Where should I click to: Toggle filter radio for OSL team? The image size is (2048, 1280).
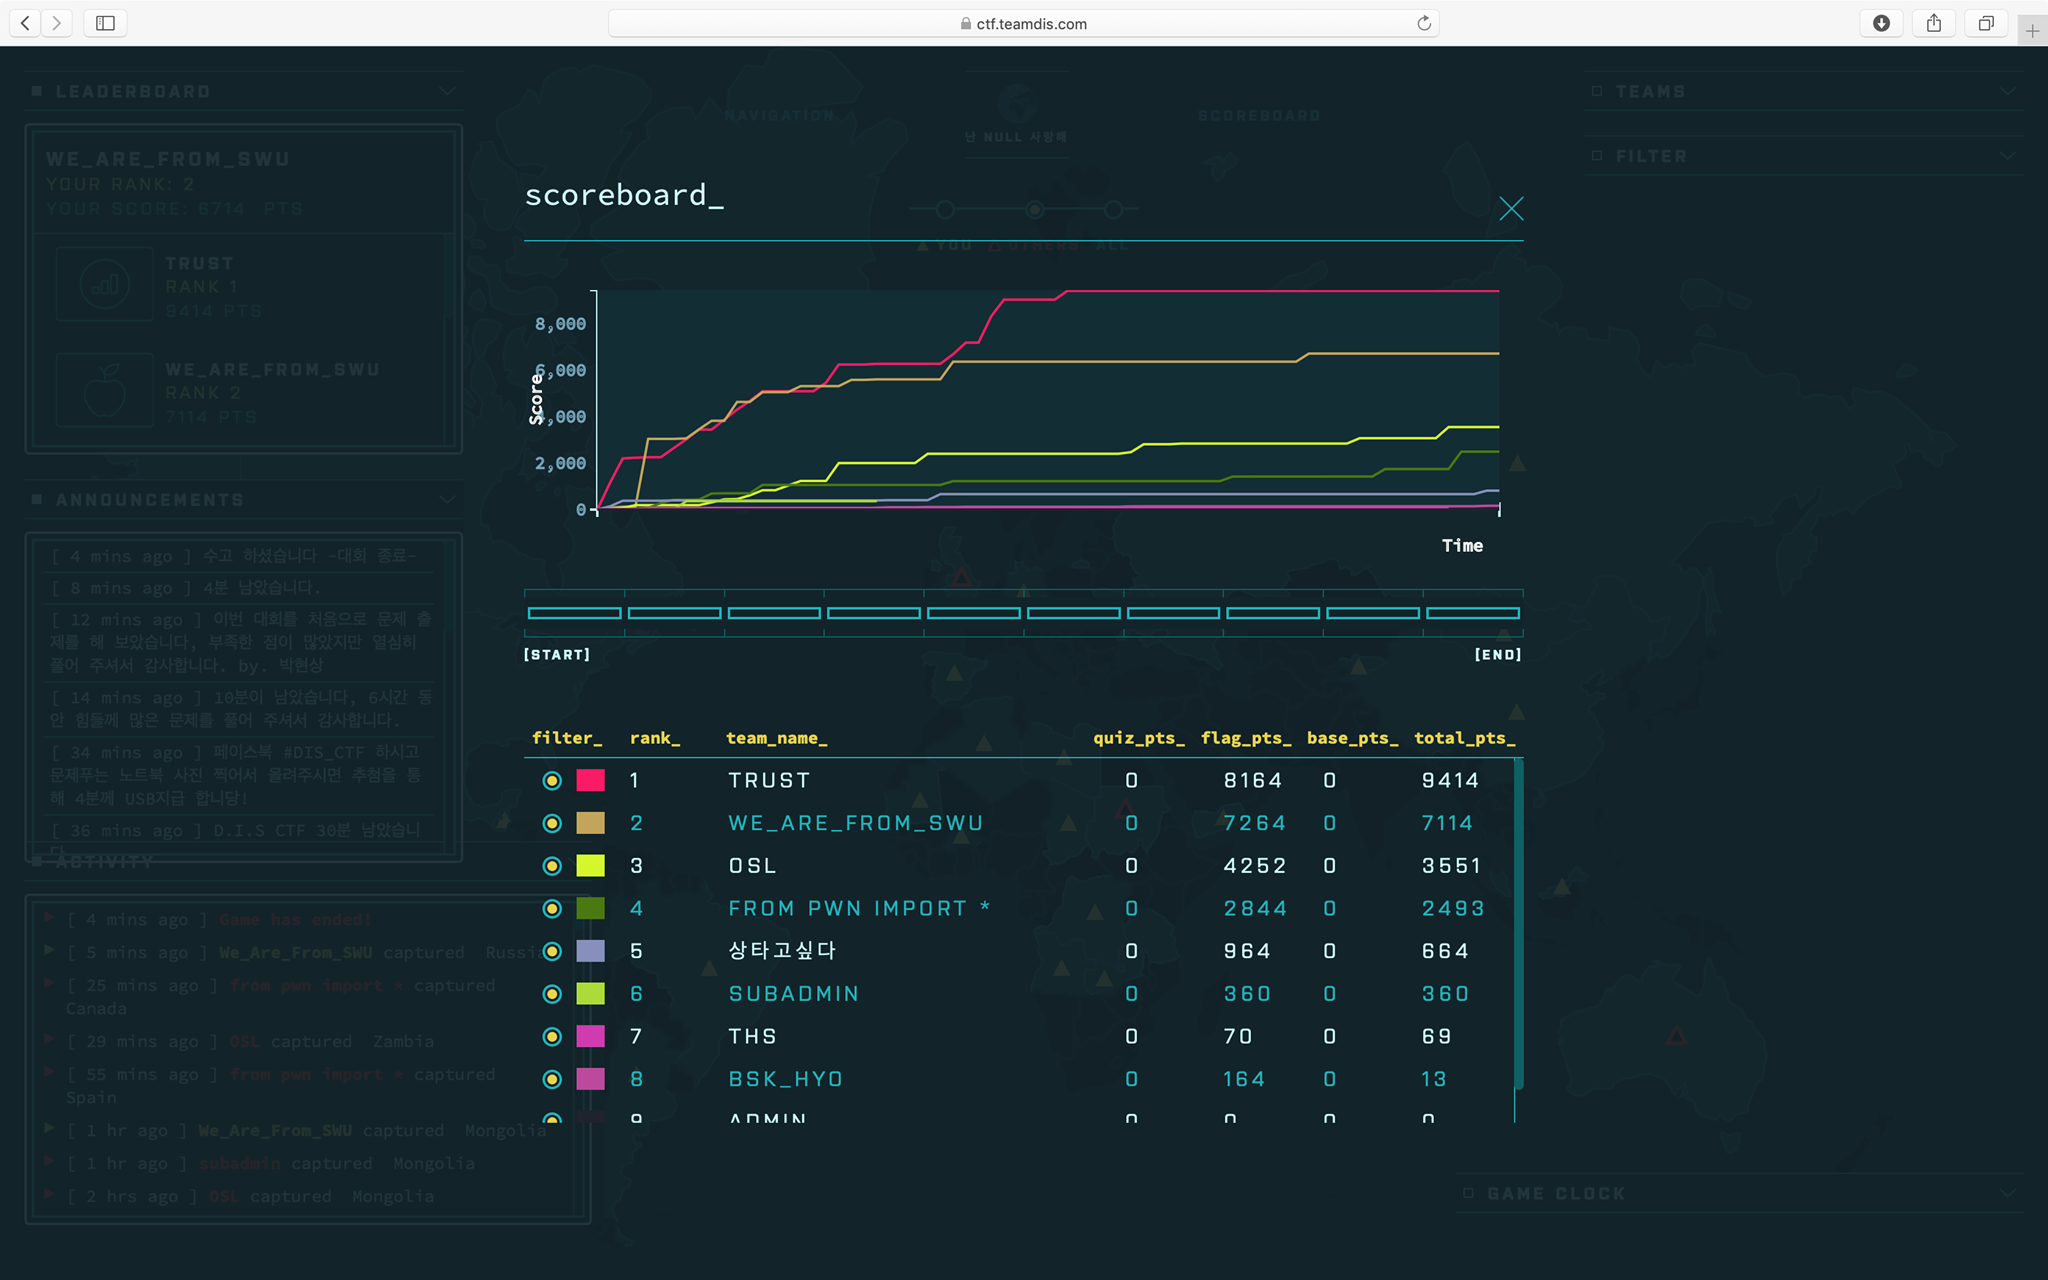[x=552, y=866]
